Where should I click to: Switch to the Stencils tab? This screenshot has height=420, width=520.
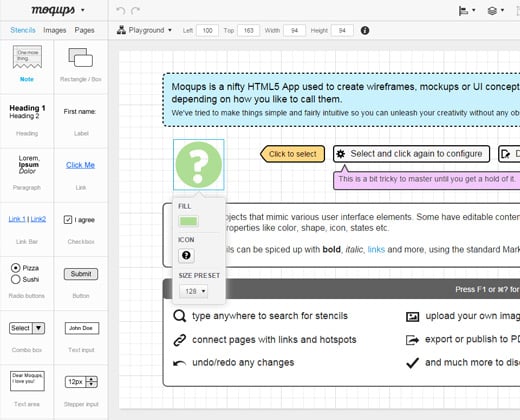coord(23,30)
